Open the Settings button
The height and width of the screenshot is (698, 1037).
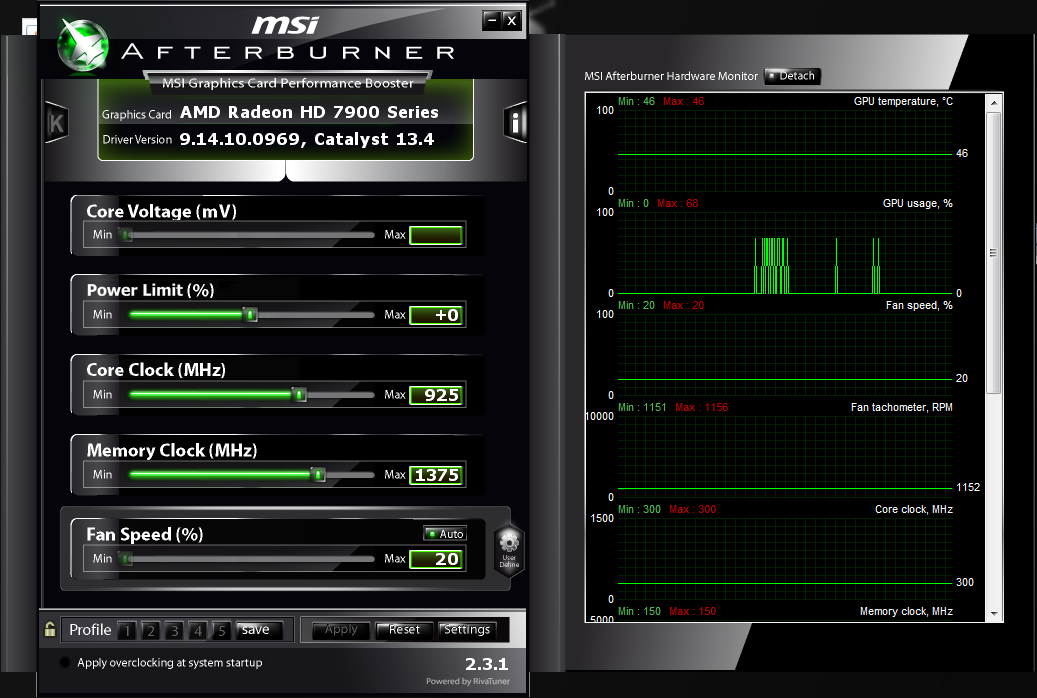pos(467,630)
